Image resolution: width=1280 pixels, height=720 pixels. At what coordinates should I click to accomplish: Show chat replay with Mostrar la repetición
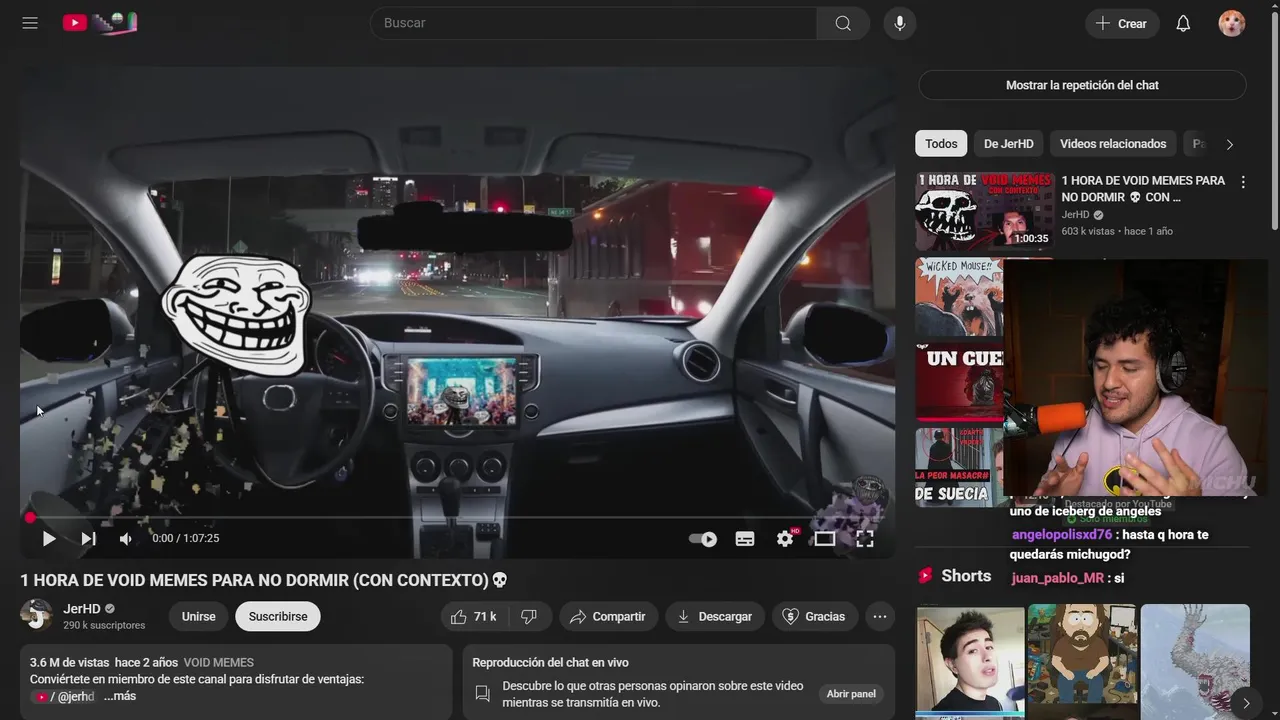click(x=1082, y=85)
